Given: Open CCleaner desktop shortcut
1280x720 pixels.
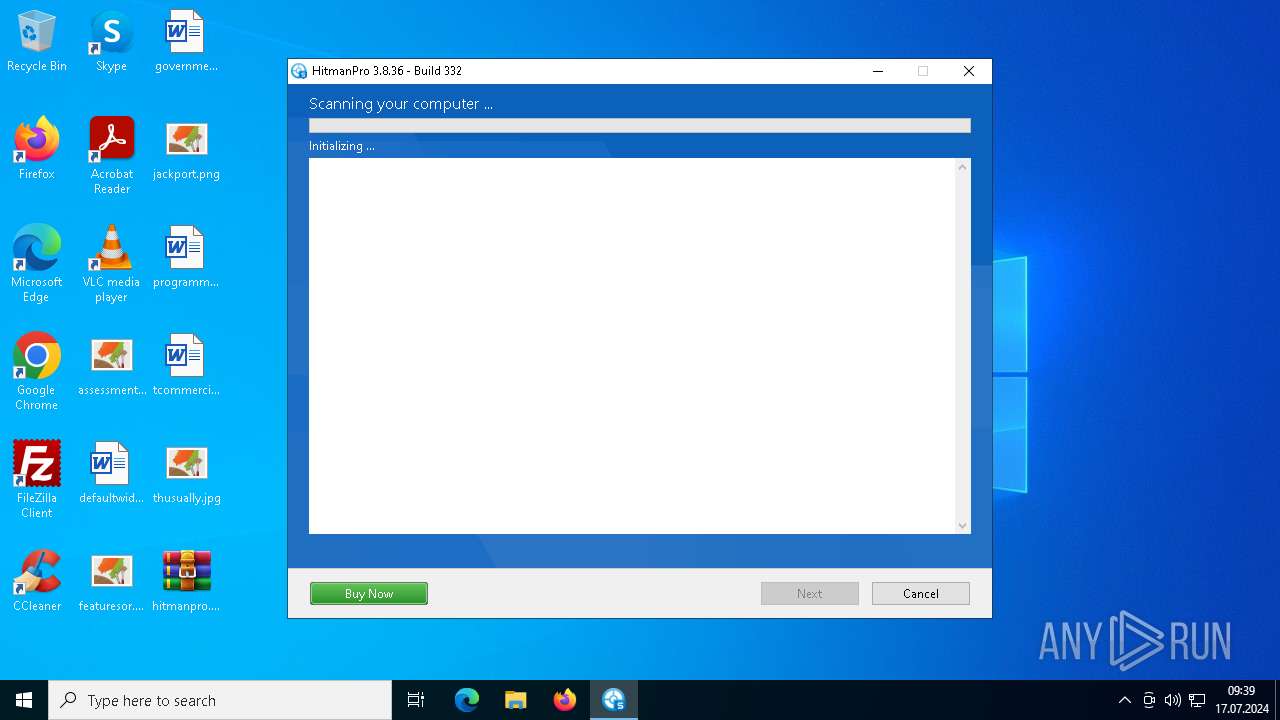Looking at the screenshot, I should point(37,581).
